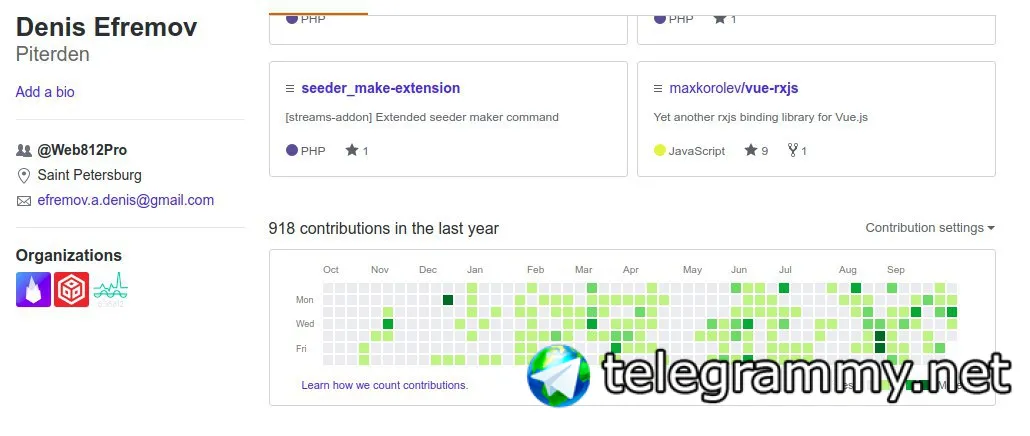Click the star count on vue-rxjs
The height and width of the screenshot is (436, 1030).
(x=765, y=151)
